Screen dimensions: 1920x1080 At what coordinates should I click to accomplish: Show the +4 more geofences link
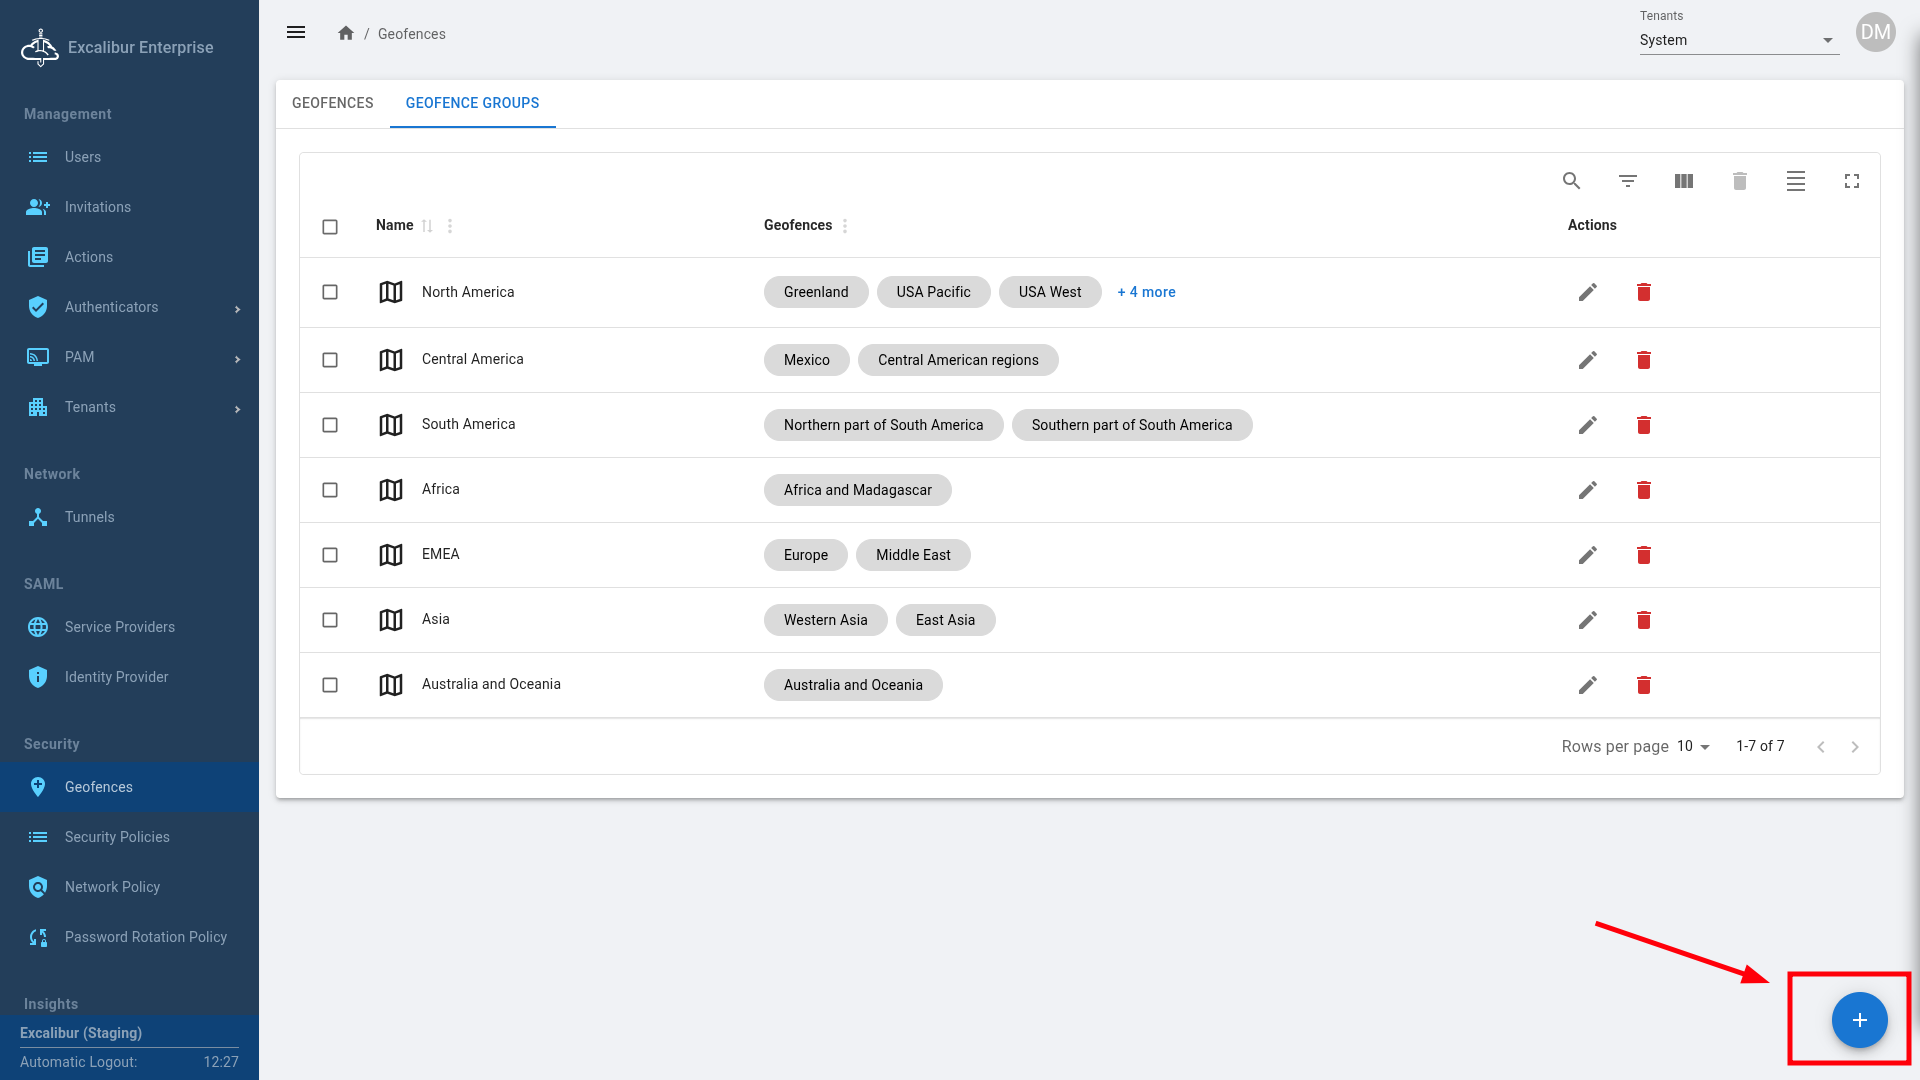(x=1146, y=292)
